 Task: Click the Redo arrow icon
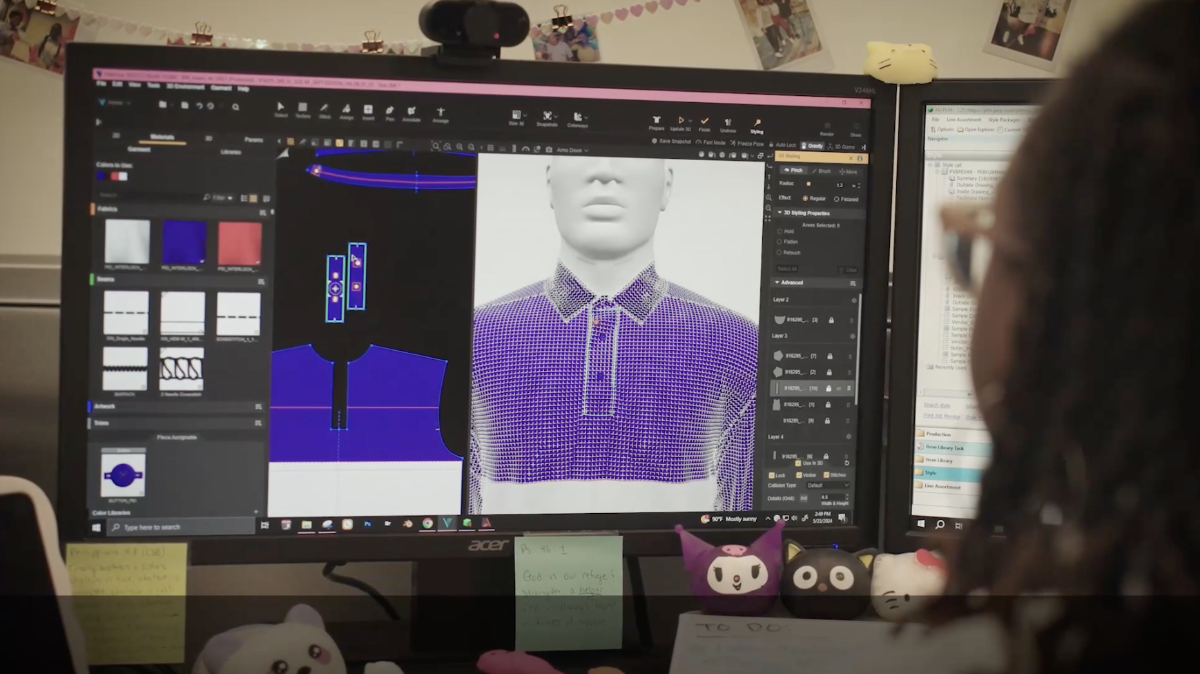pyautogui.click(x=211, y=106)
